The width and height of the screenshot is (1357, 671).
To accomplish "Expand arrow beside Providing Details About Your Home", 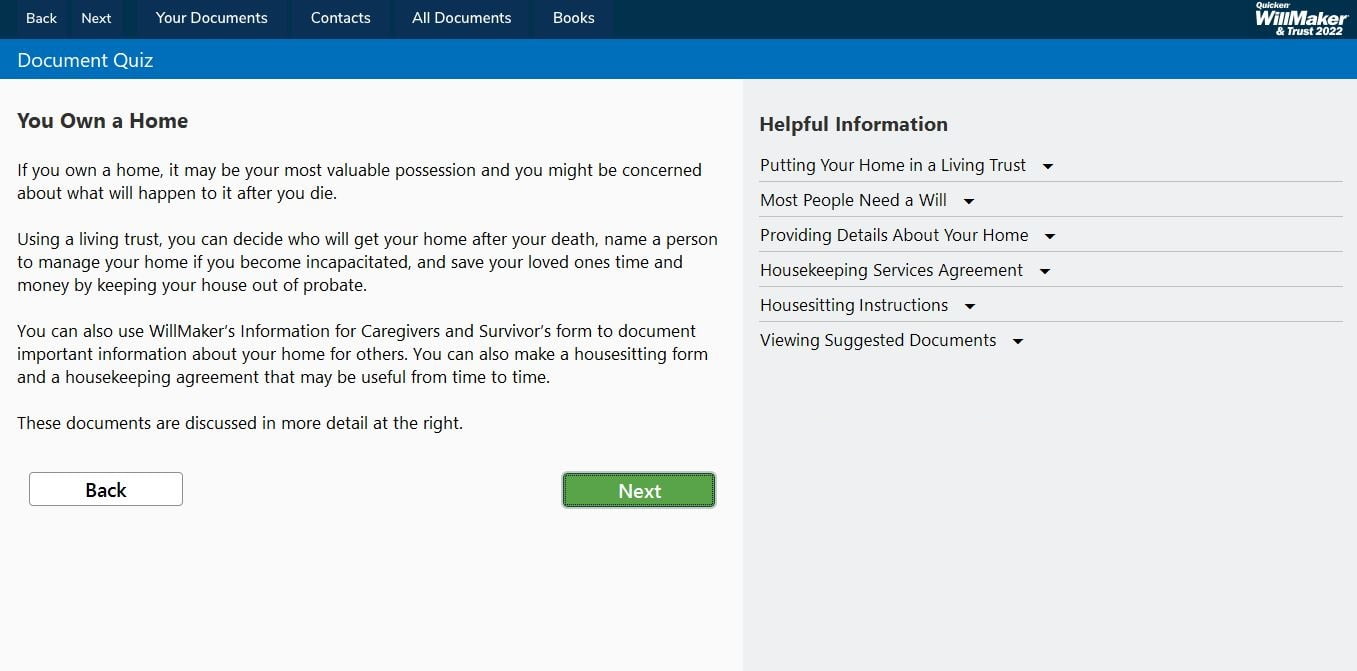I will (x=1050, y=237).
